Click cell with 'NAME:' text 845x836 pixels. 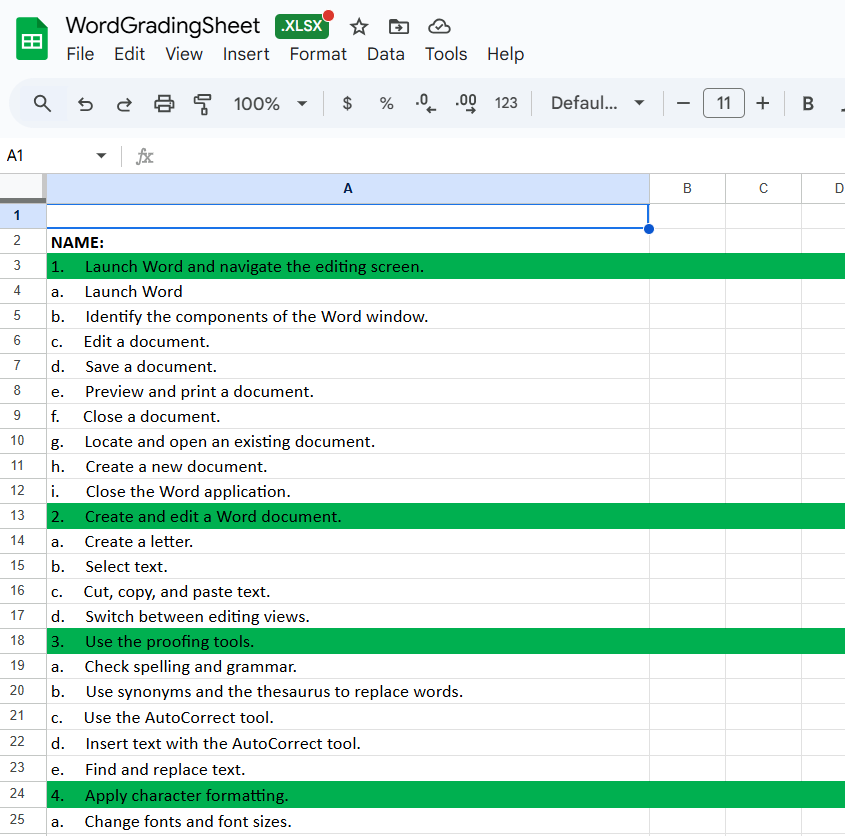348,241
